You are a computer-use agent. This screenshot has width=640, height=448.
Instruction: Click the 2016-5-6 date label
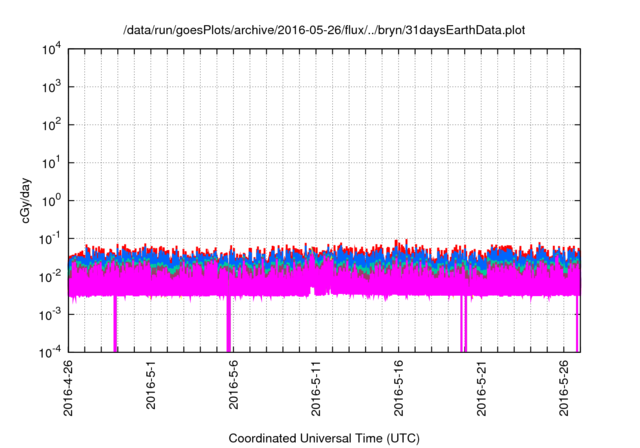tap(233, 384)
